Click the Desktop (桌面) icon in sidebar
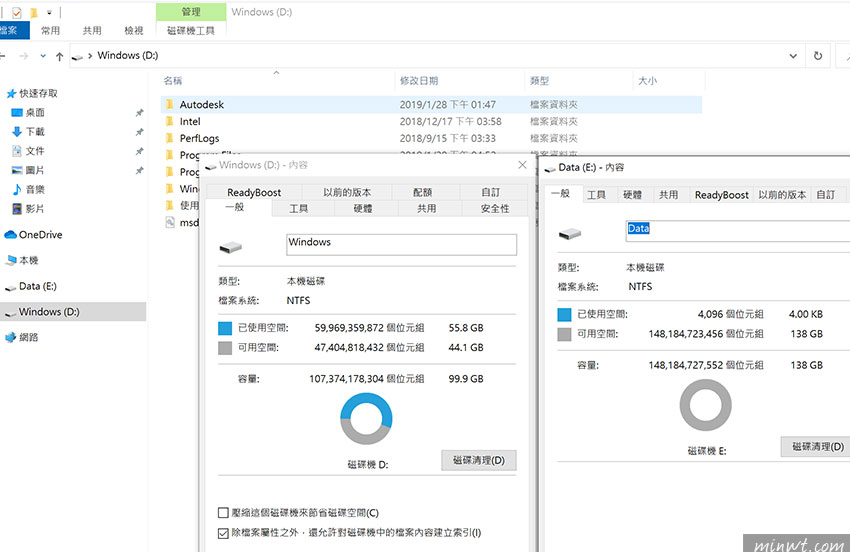The image size is (850, 552). tap(17, 113)
